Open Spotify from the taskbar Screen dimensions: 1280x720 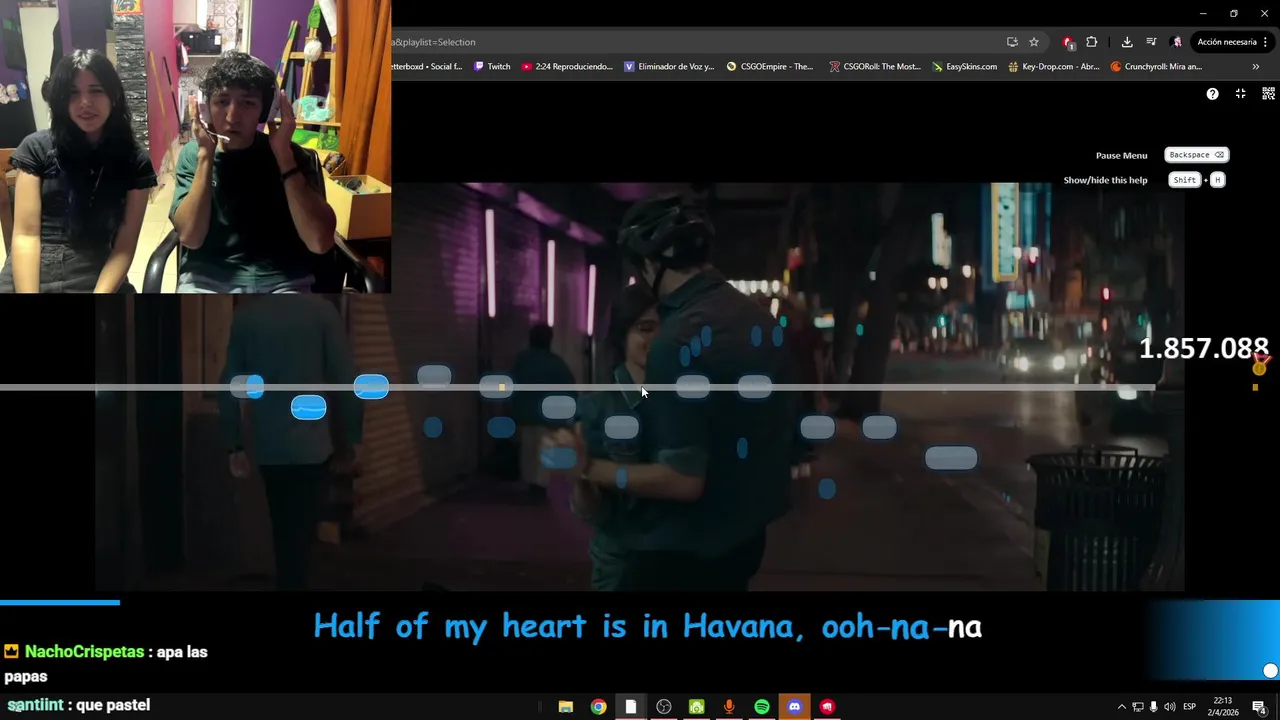pyautogui.click(x=762, y=707)
